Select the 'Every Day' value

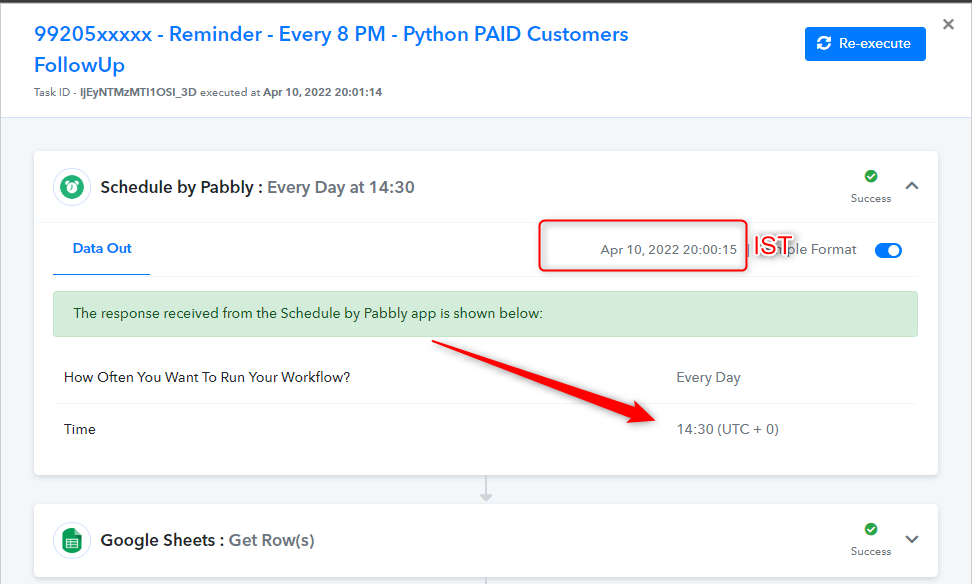coord(709,378)
